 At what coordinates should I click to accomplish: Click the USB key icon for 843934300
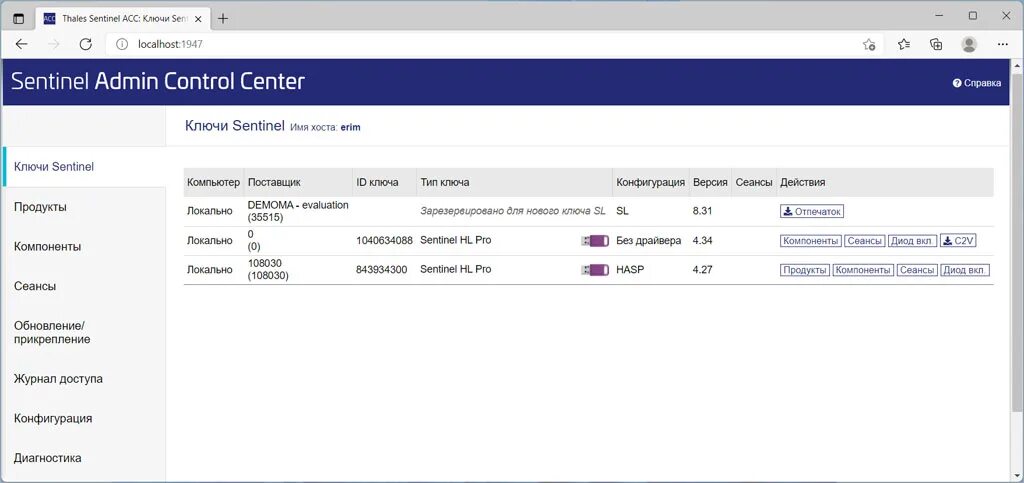coord(595,270)
